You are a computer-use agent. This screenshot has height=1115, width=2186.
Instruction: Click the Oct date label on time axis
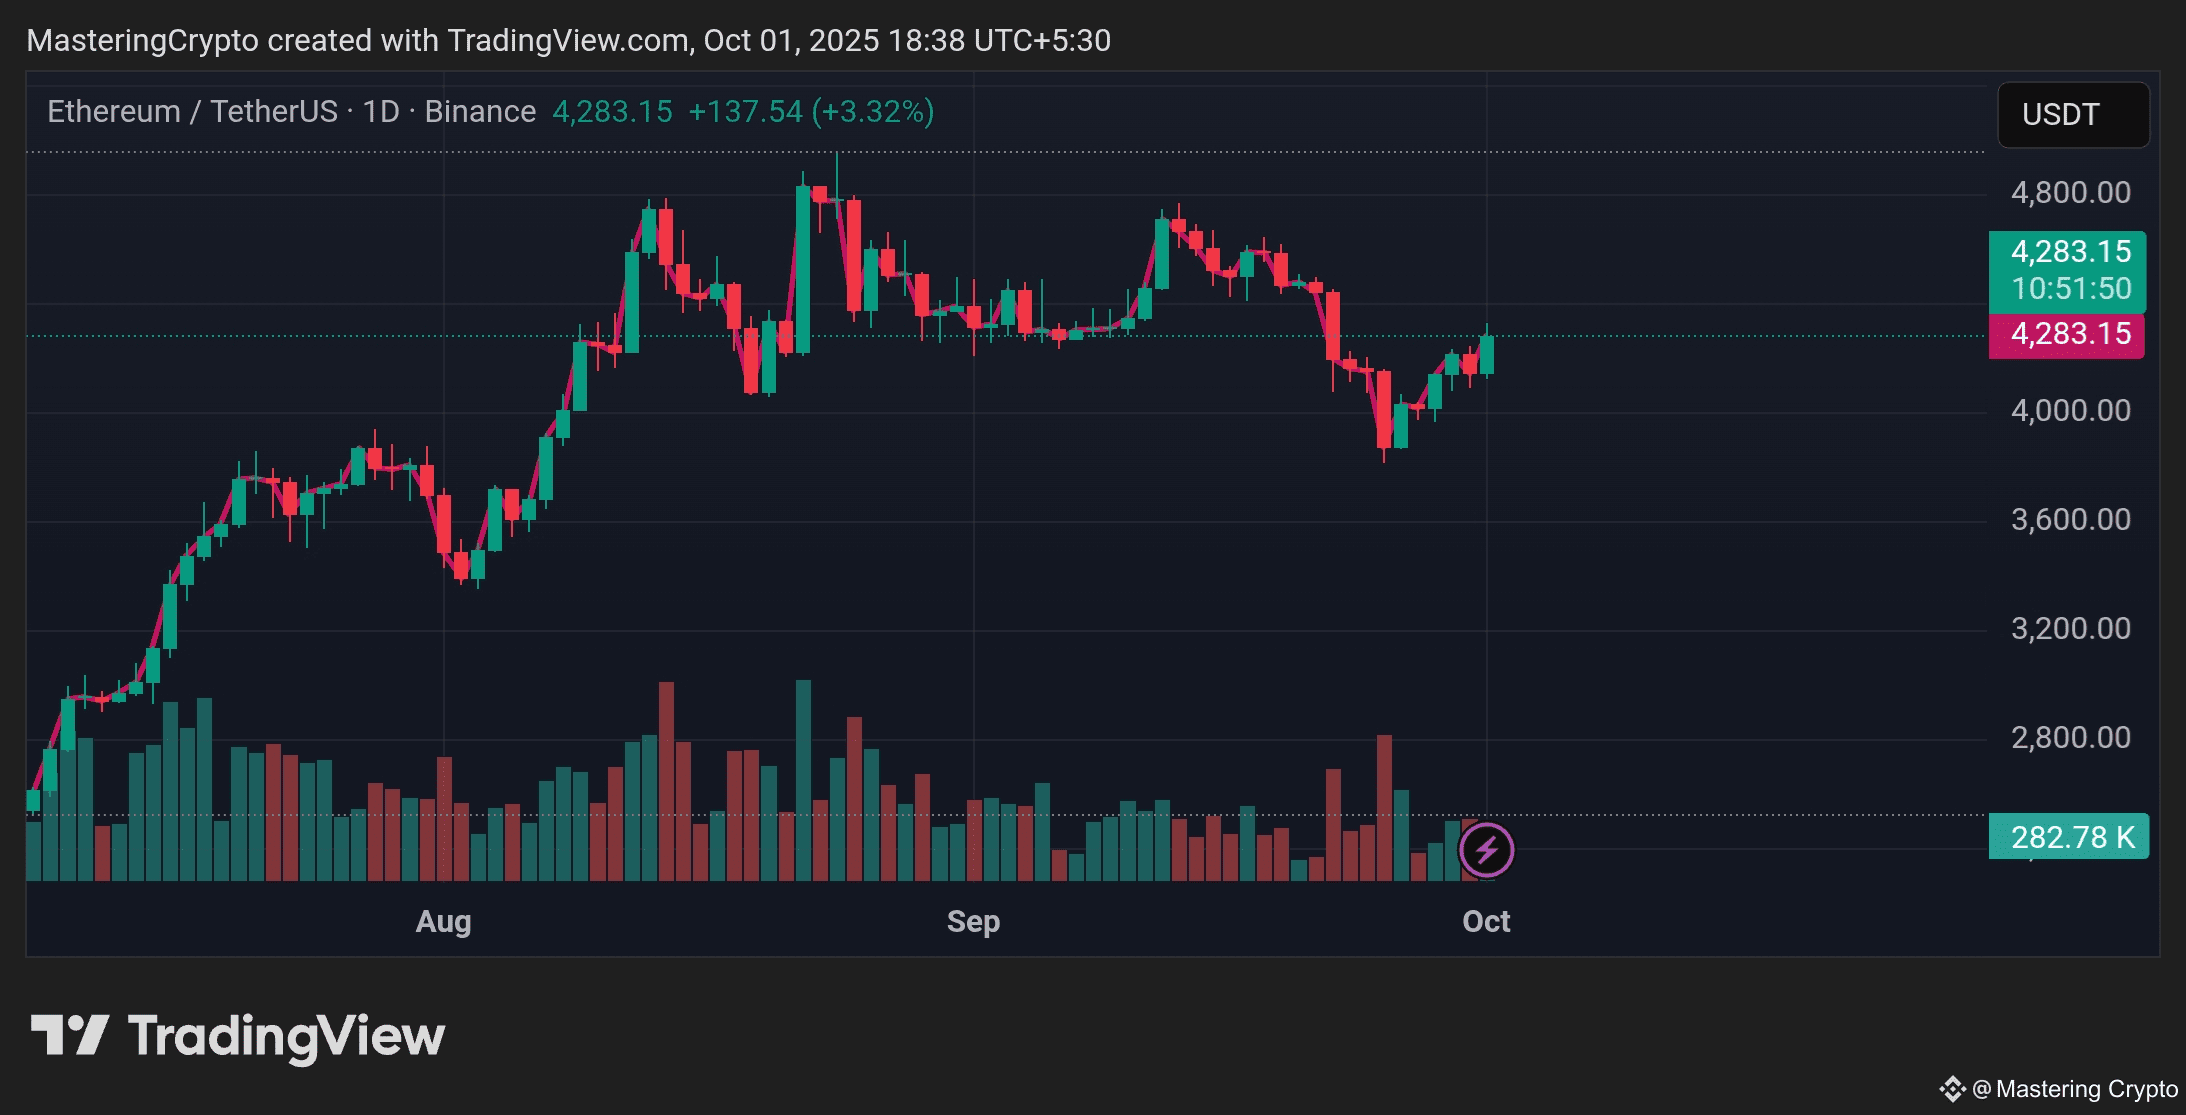click(x=1486, y=921)
